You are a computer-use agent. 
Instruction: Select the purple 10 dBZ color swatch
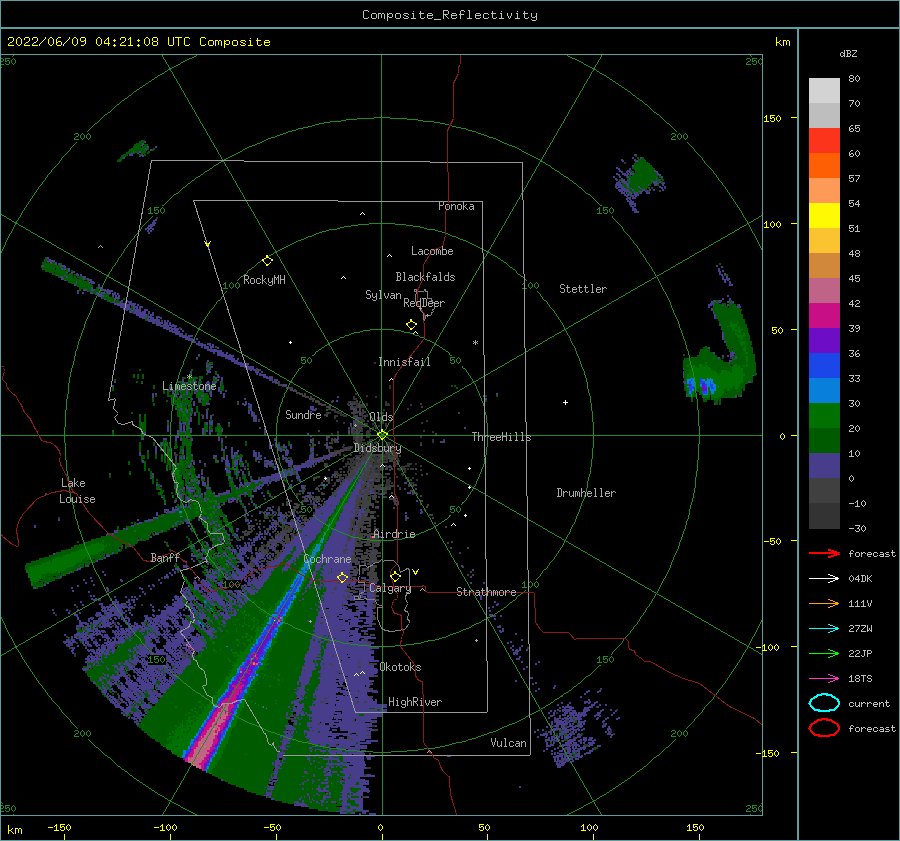[x=824, y=466]
